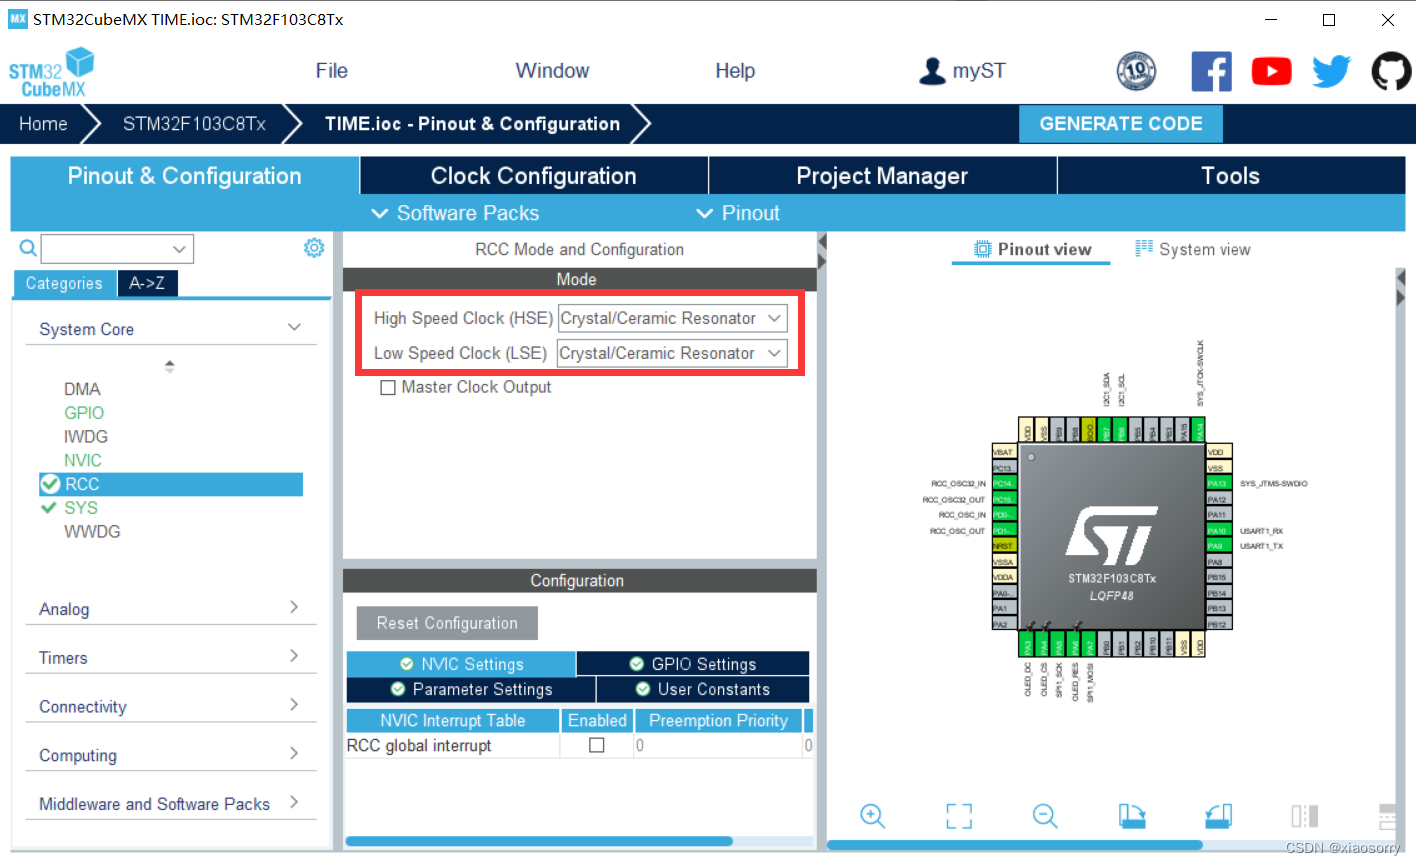Click the green check icon beside RCC
The width and height of the screenshot is (1416, 865).
(50, 484)
